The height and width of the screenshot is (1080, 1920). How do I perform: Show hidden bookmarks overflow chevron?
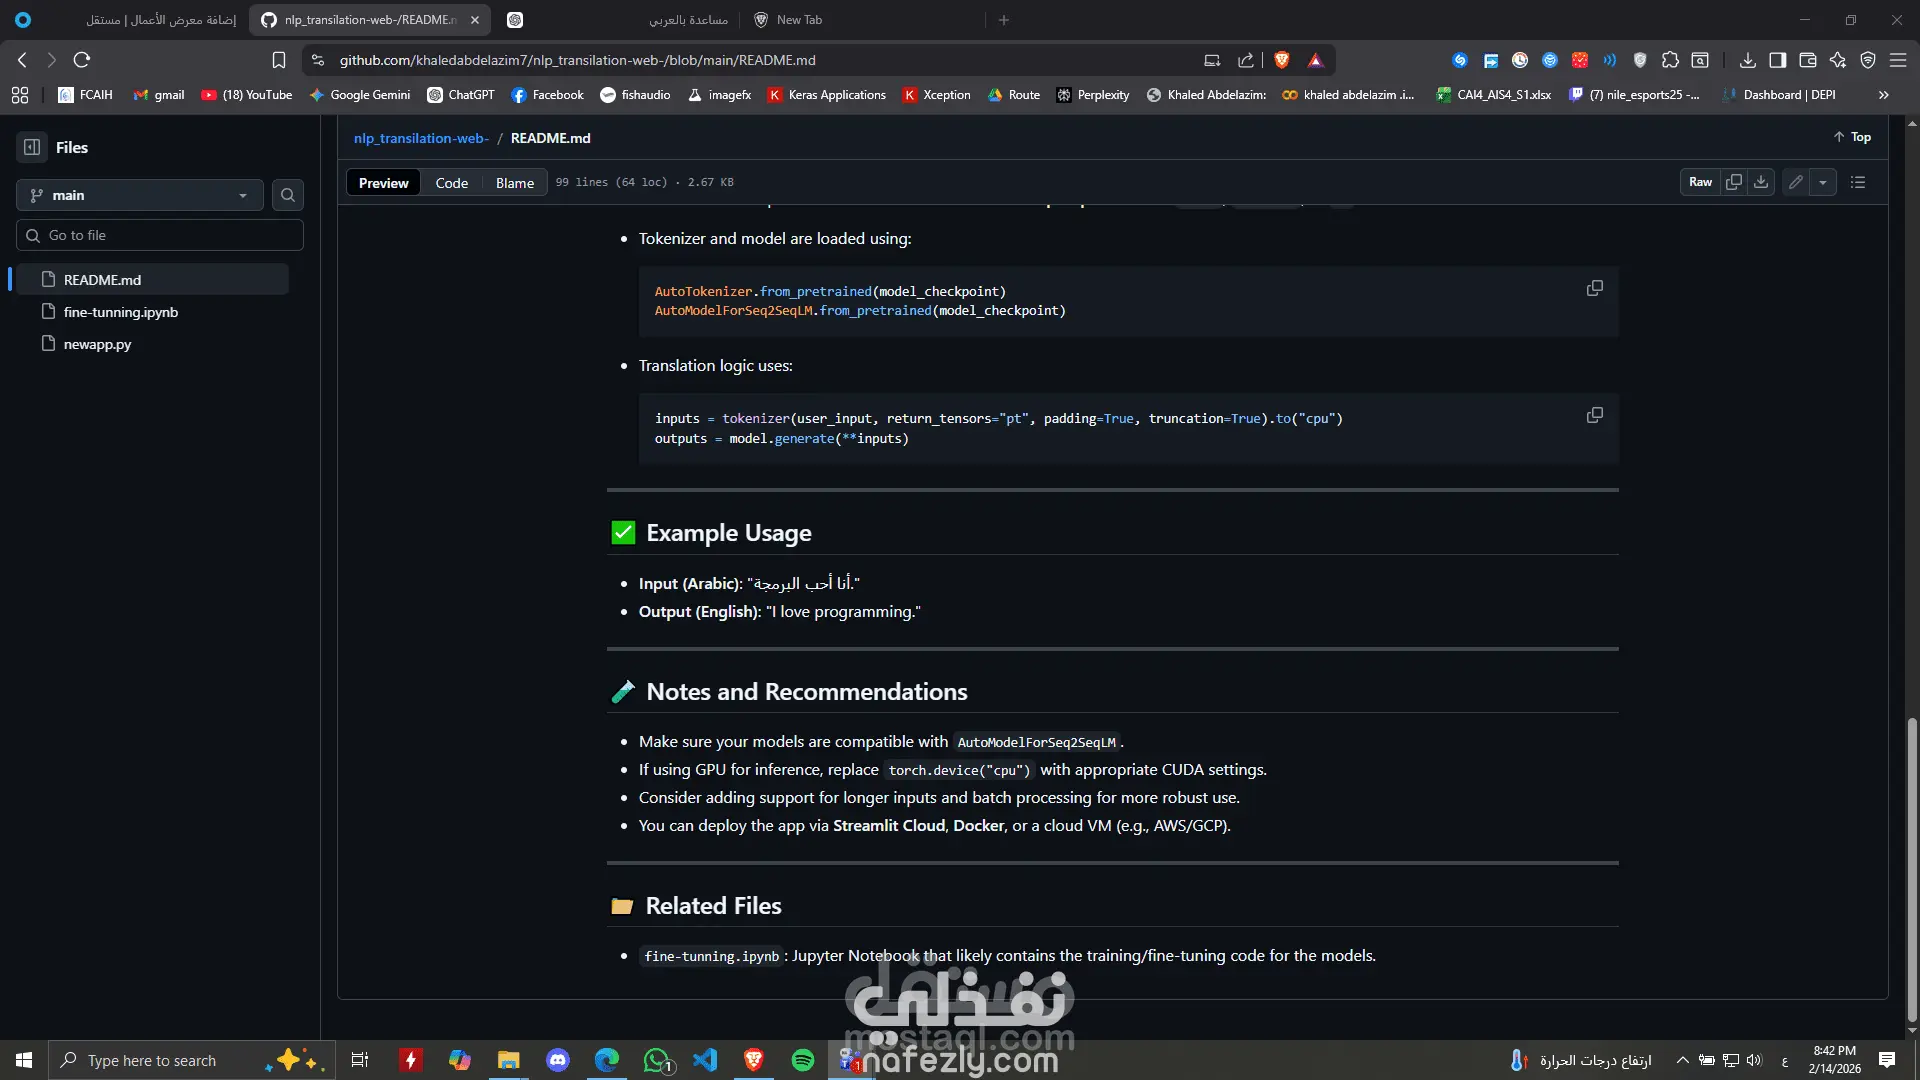pyautogui.click(x=1884, y=95)
